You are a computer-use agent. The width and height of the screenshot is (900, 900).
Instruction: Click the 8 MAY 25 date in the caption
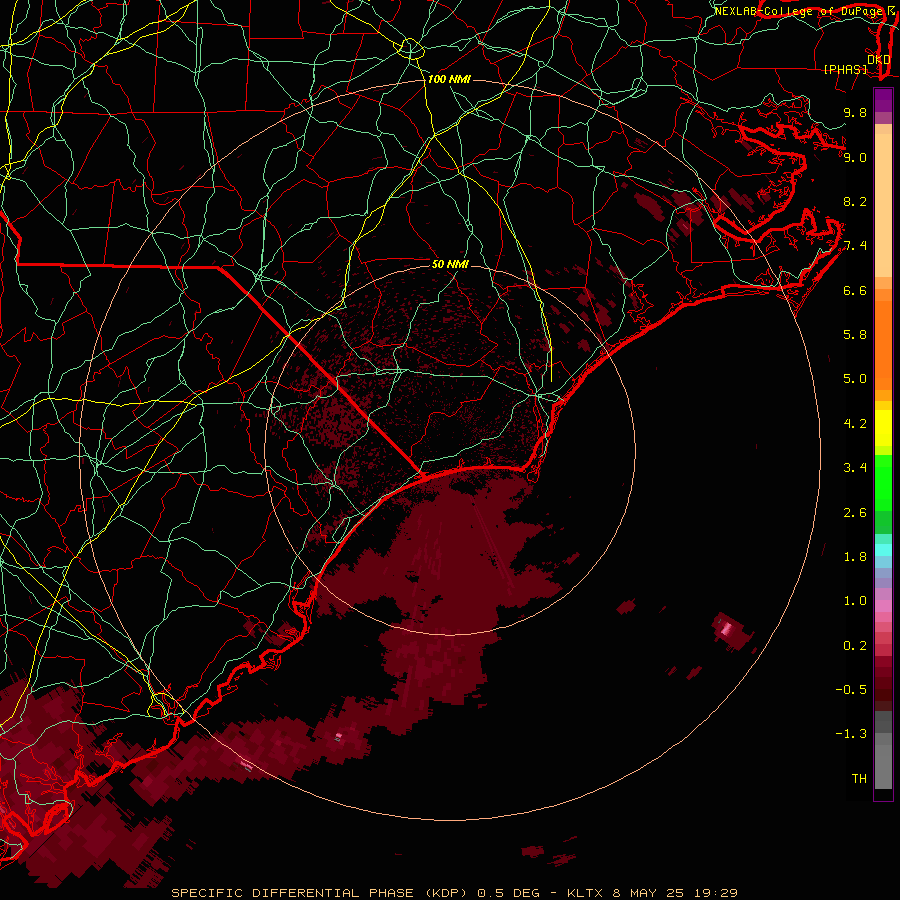click(x=649, y=893)
